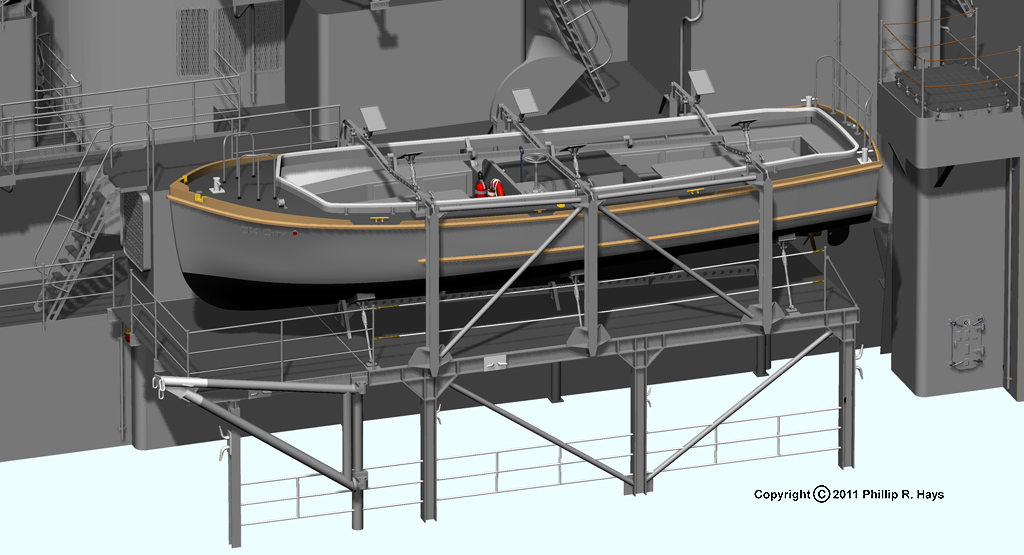Viewport: 1024px width, 555px height.
Task: Click the copyright symbol in the watermark
Action: [x=821, y=494]
